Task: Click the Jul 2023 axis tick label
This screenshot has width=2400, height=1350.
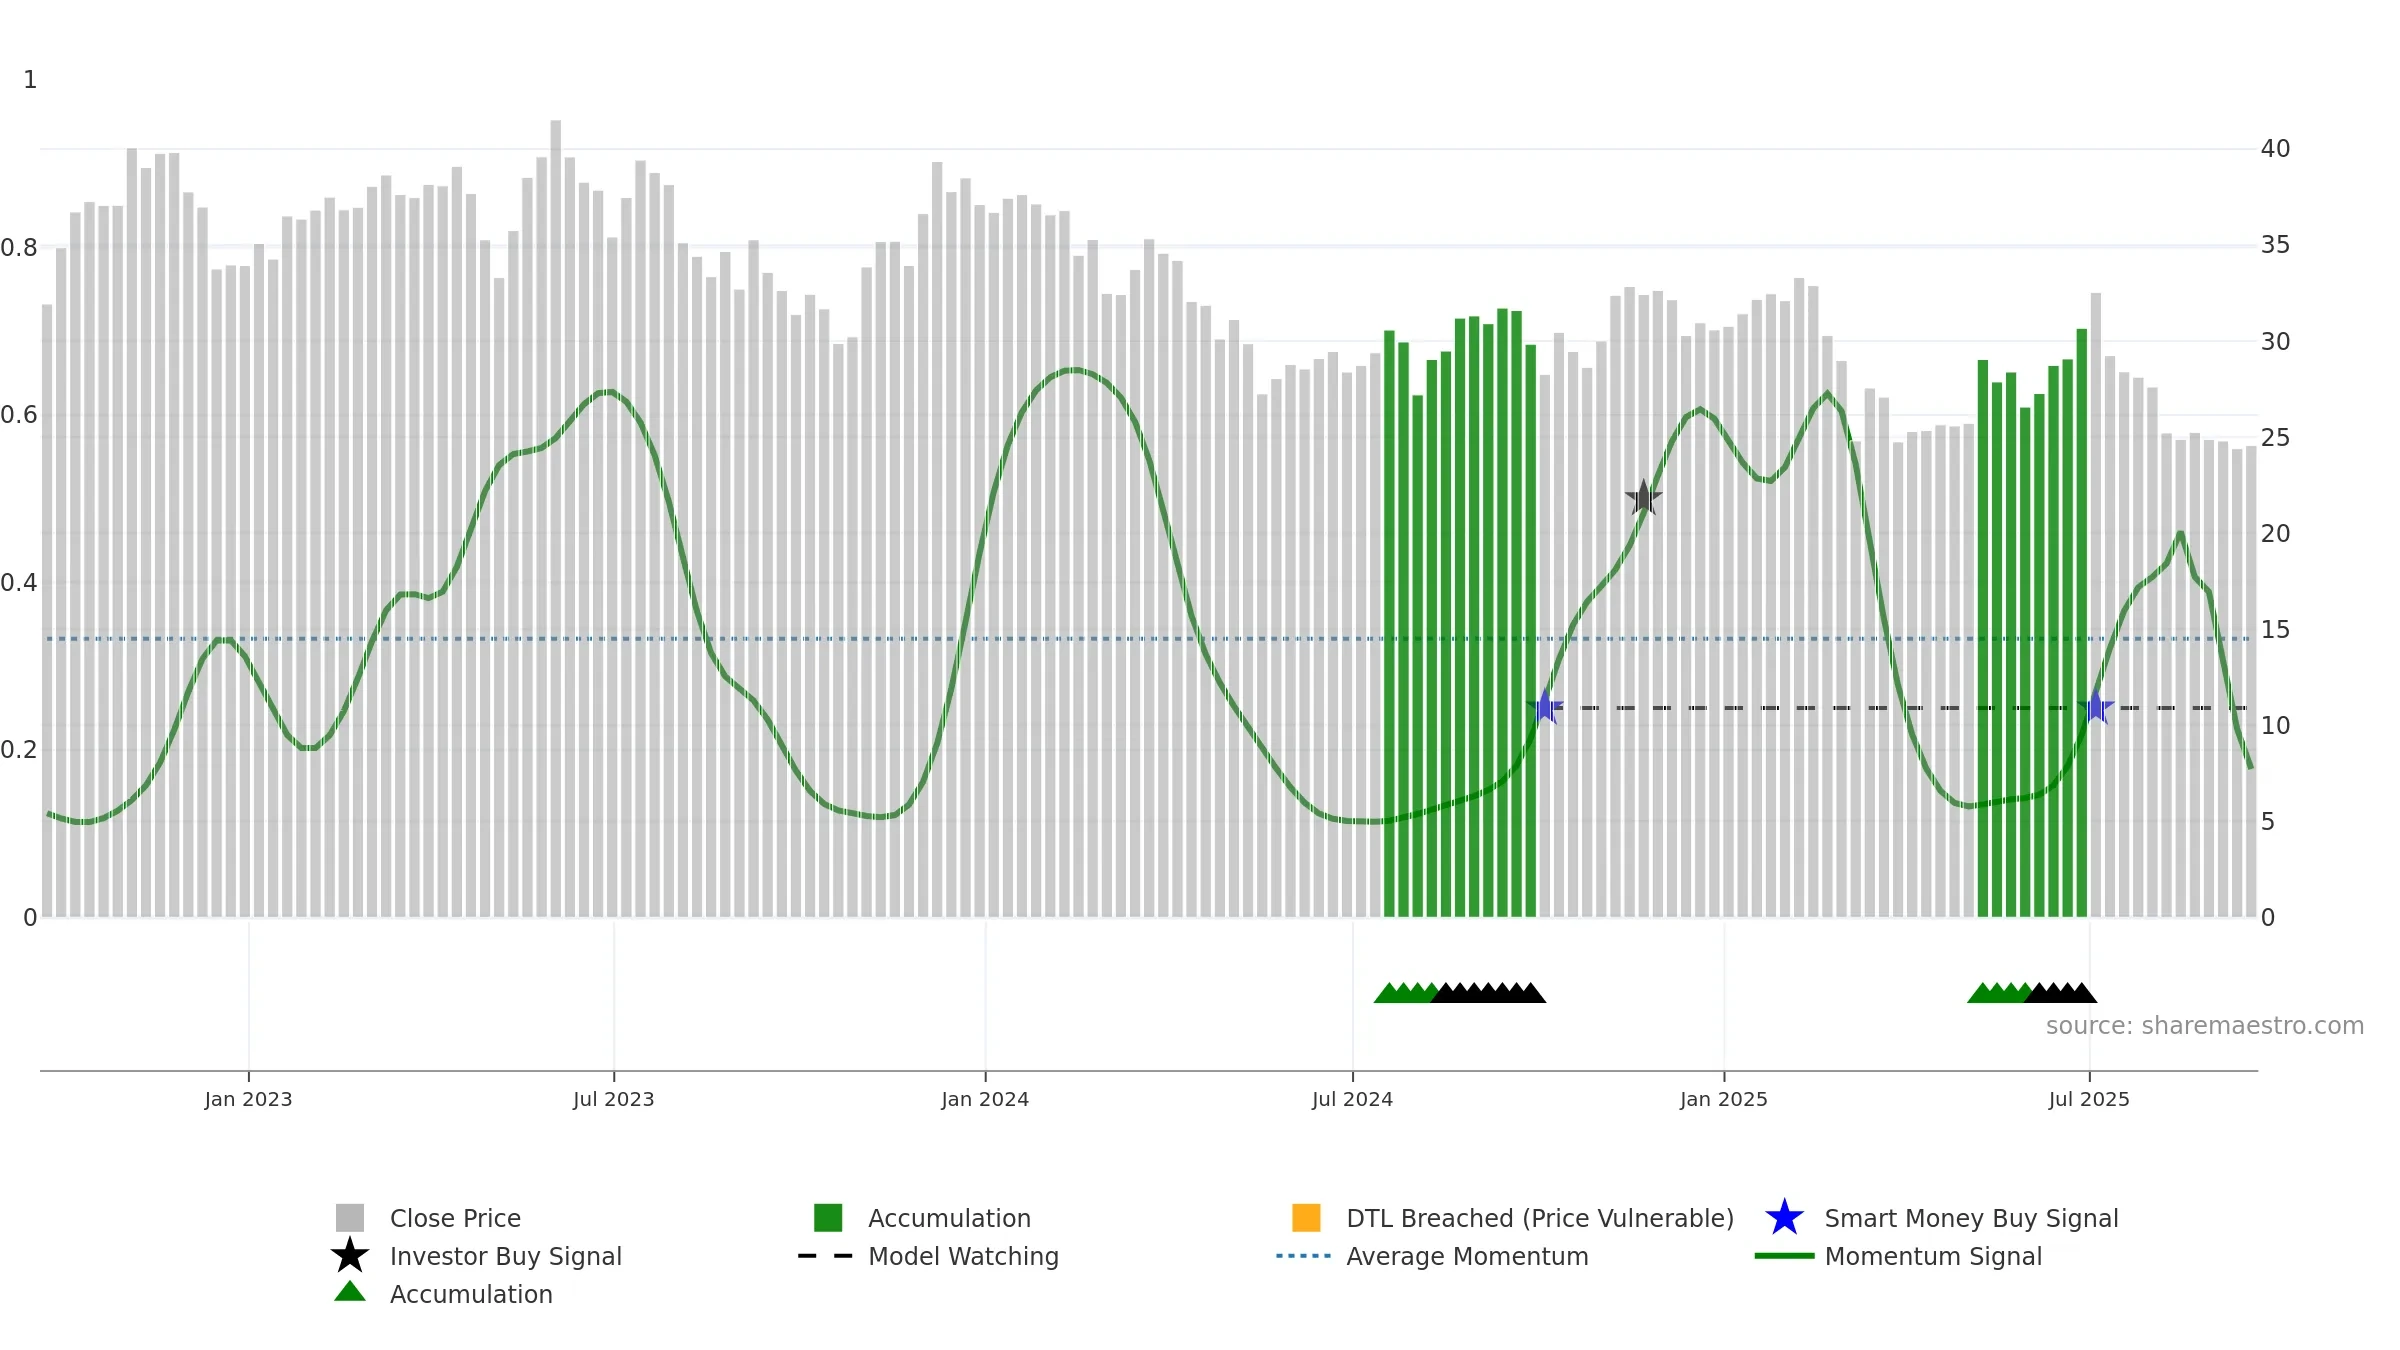Action: [614, 1100]
